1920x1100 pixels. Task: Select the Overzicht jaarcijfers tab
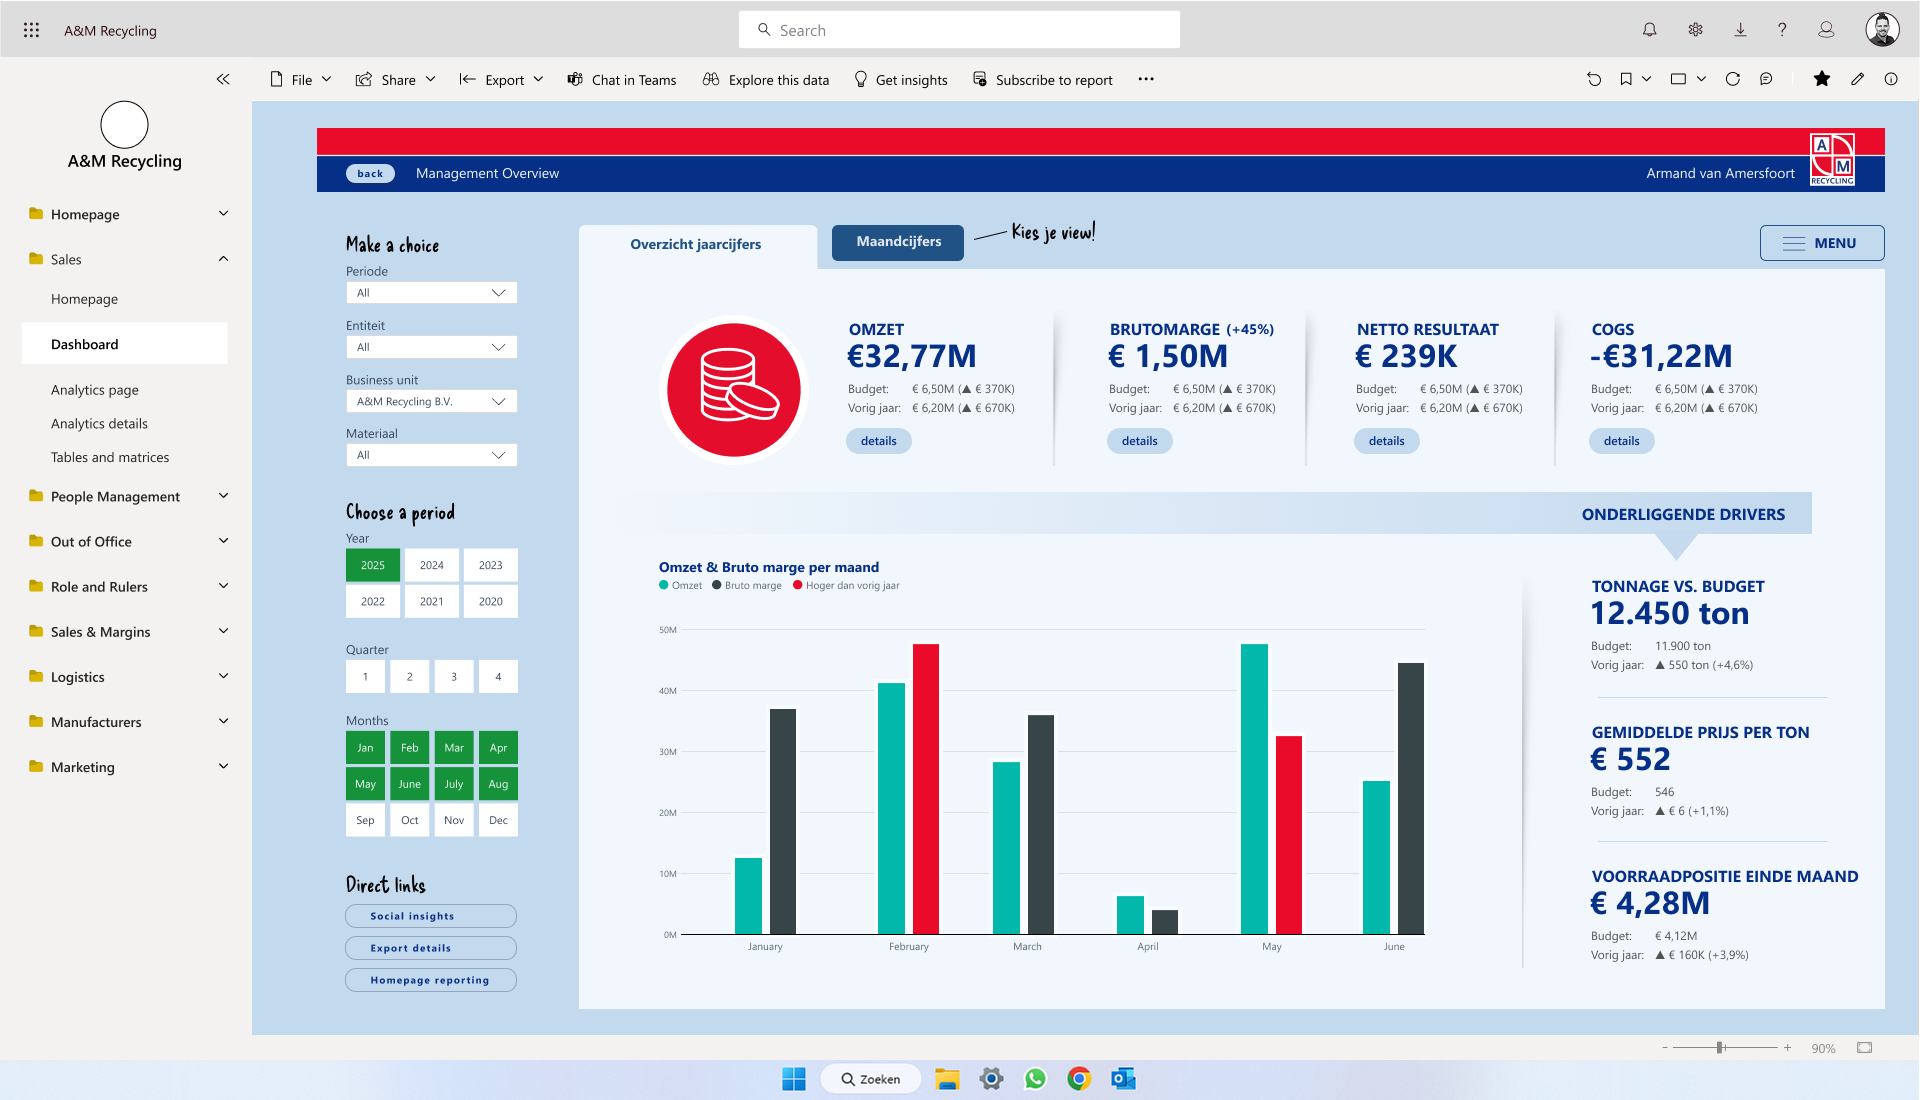(x=696, y=244)
